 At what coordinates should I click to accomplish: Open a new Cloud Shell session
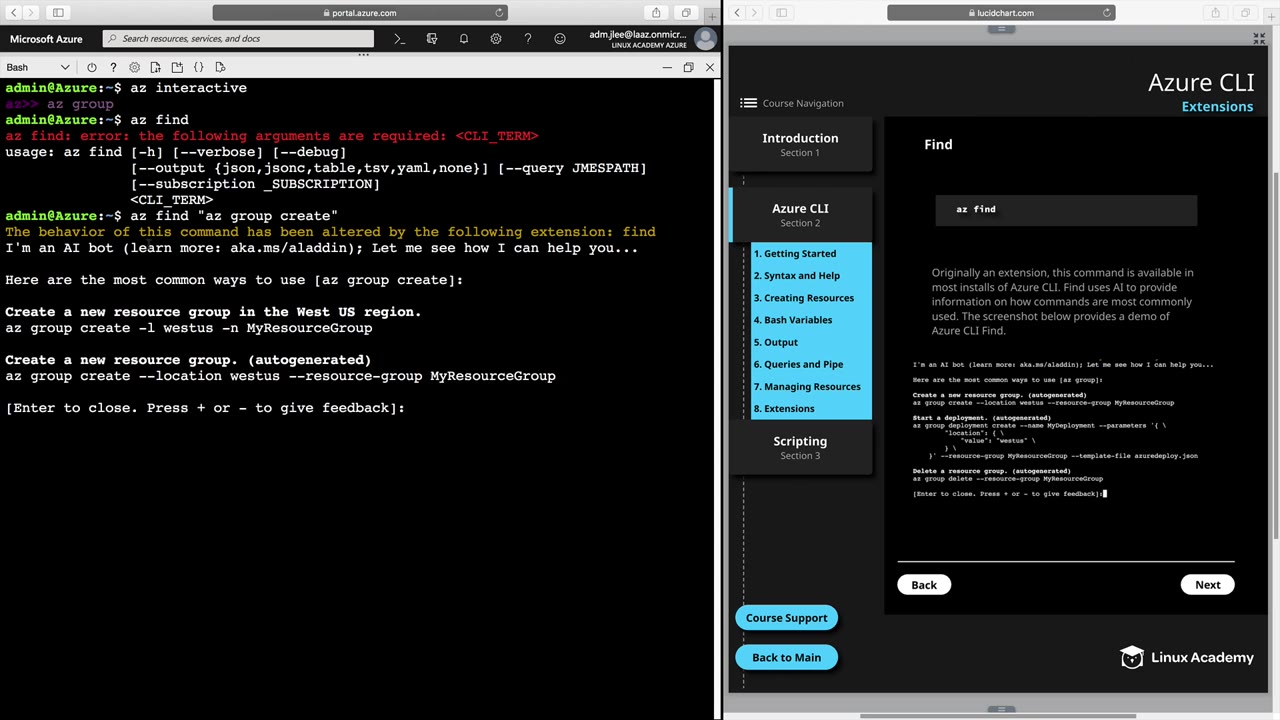click(x=177, y=67)
